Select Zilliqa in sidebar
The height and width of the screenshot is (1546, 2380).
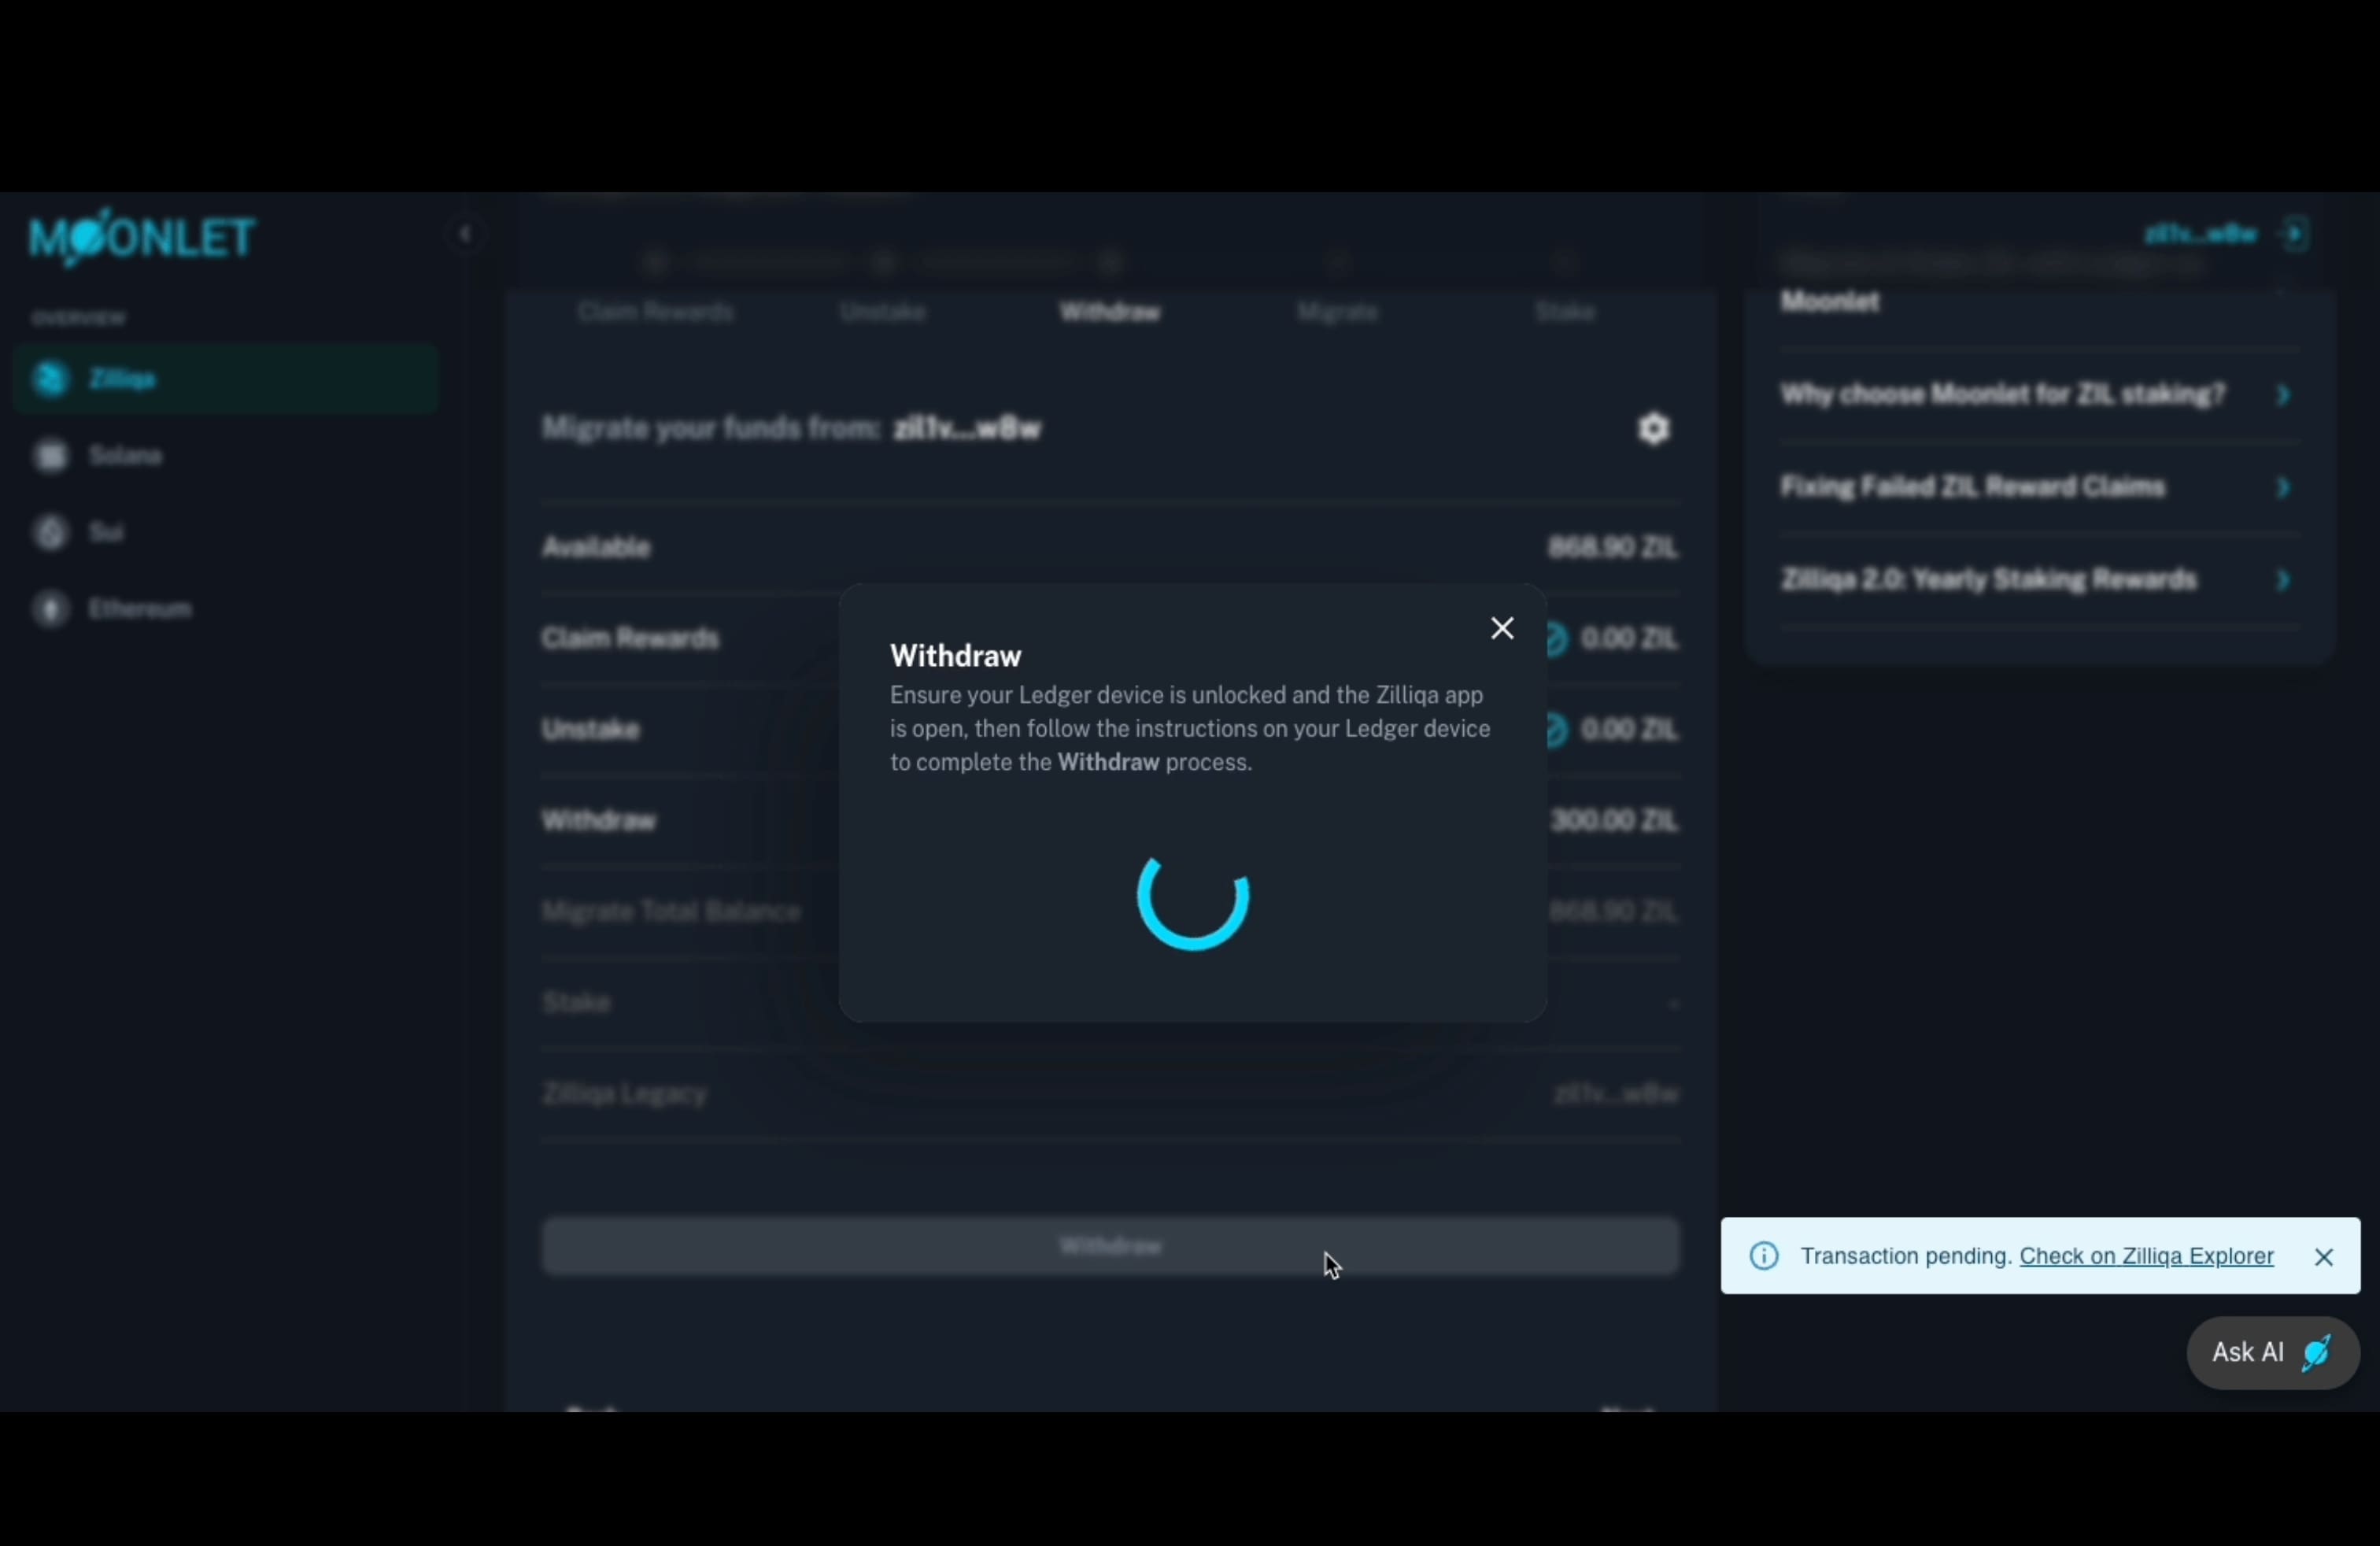tap(226, 378)
